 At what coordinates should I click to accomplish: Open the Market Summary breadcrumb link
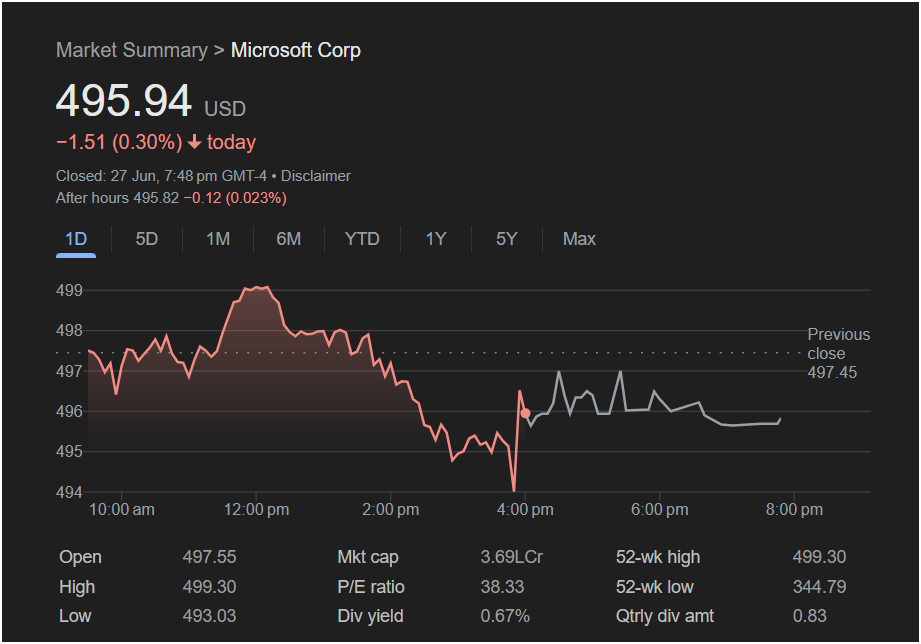(x=132, y=51)
